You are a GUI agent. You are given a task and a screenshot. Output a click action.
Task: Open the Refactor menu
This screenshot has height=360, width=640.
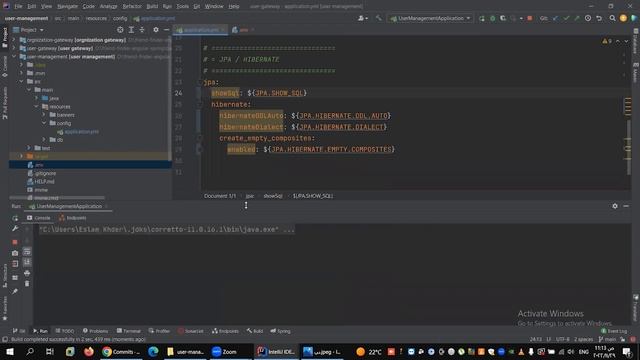pyautogui.click(x=132, y=7)
